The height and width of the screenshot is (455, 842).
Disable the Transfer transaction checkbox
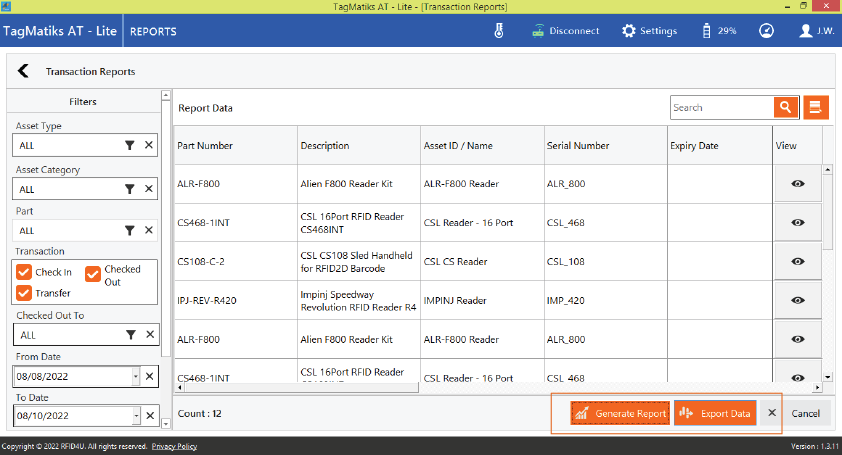point(24,293)
